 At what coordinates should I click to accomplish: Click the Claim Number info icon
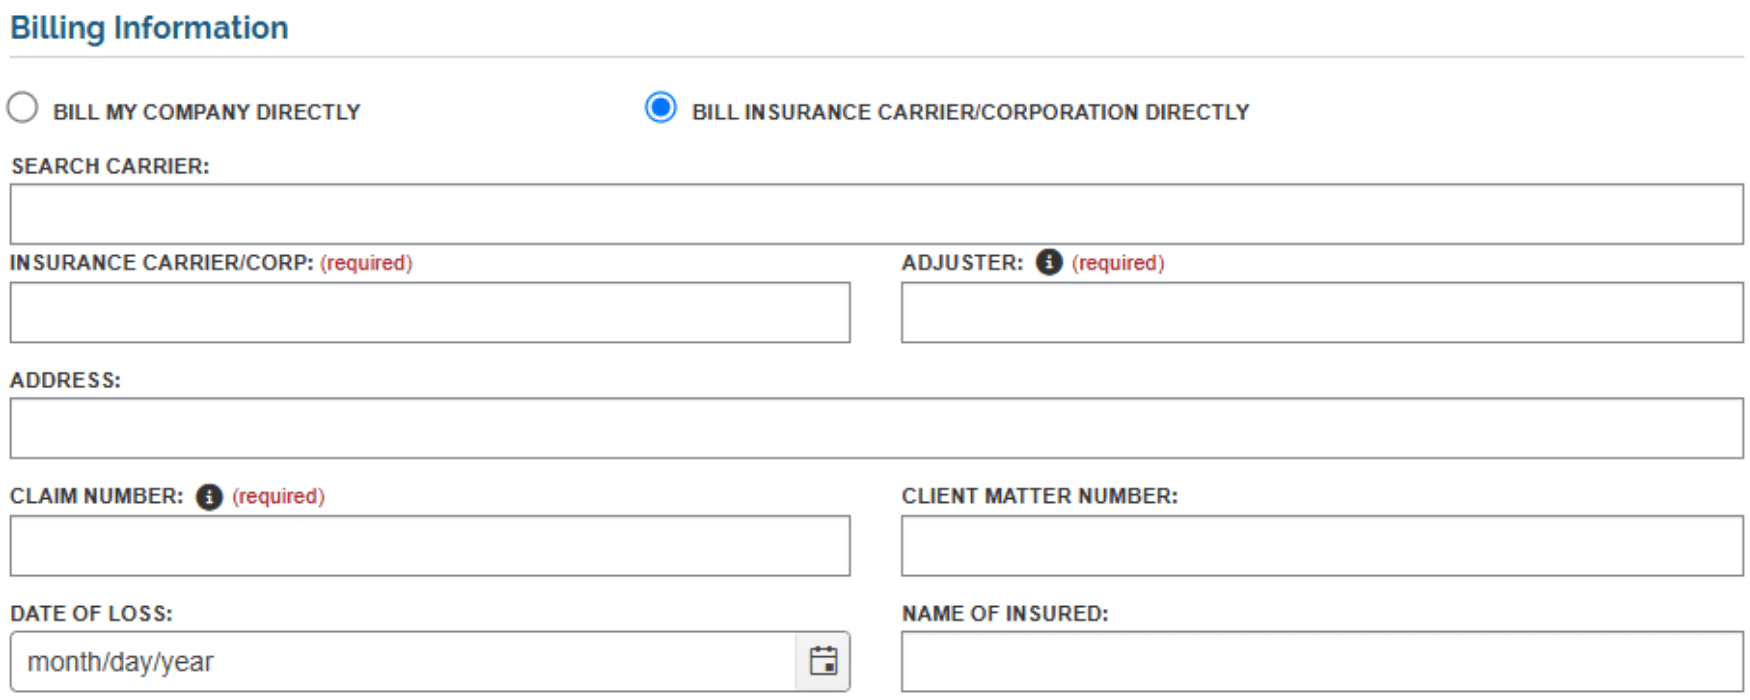[209, 496]
